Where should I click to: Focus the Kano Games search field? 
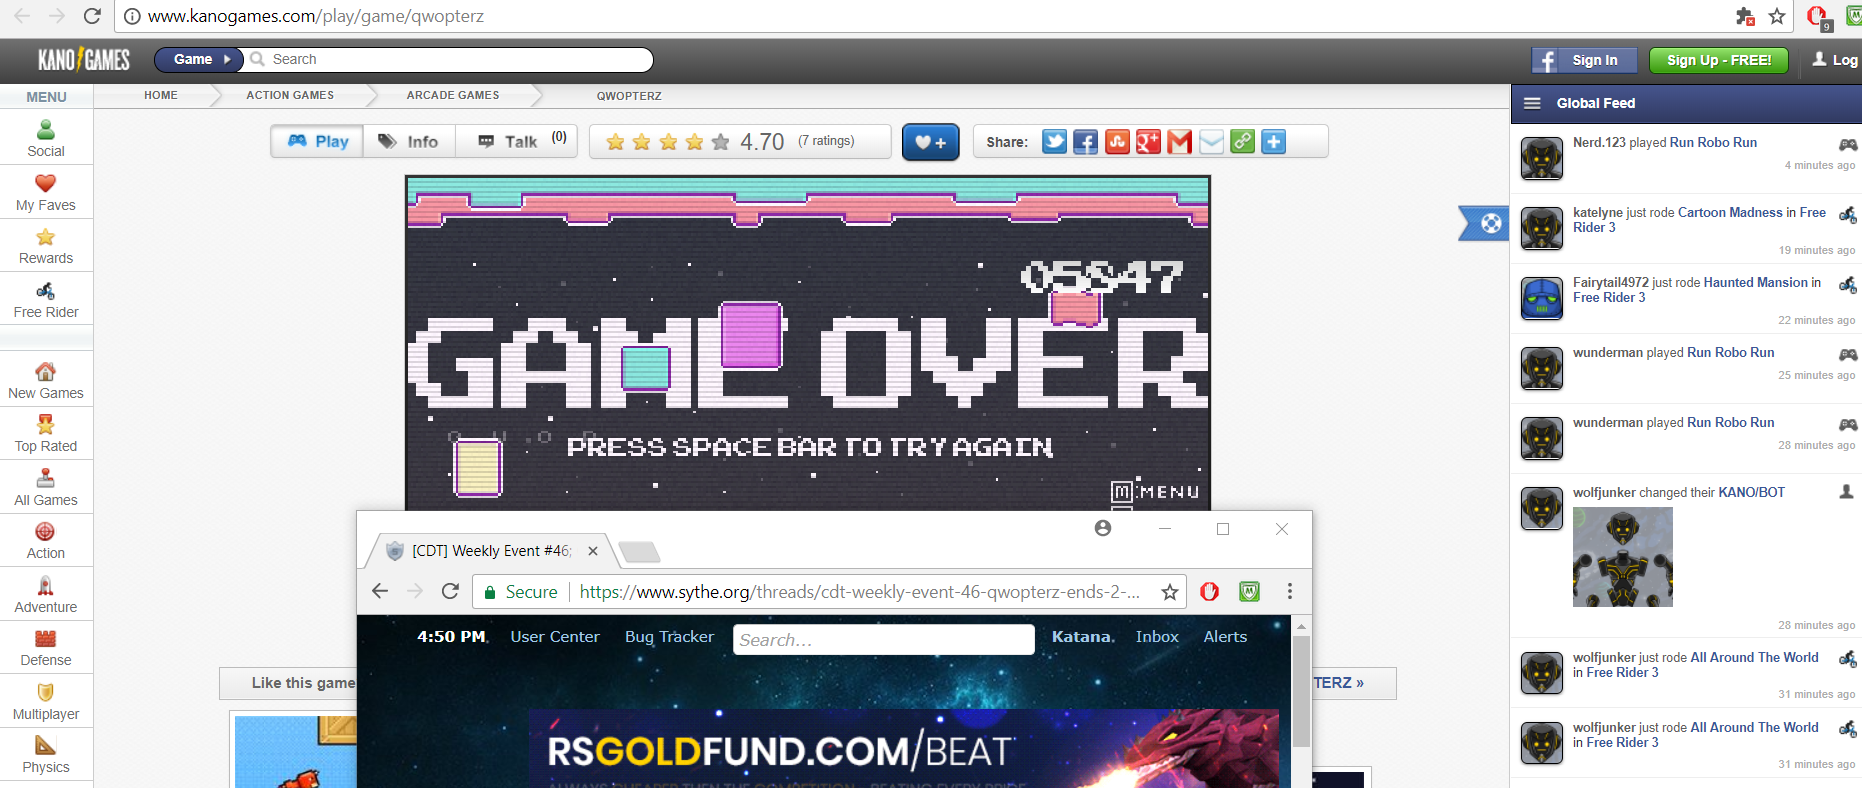coord(450,59)
